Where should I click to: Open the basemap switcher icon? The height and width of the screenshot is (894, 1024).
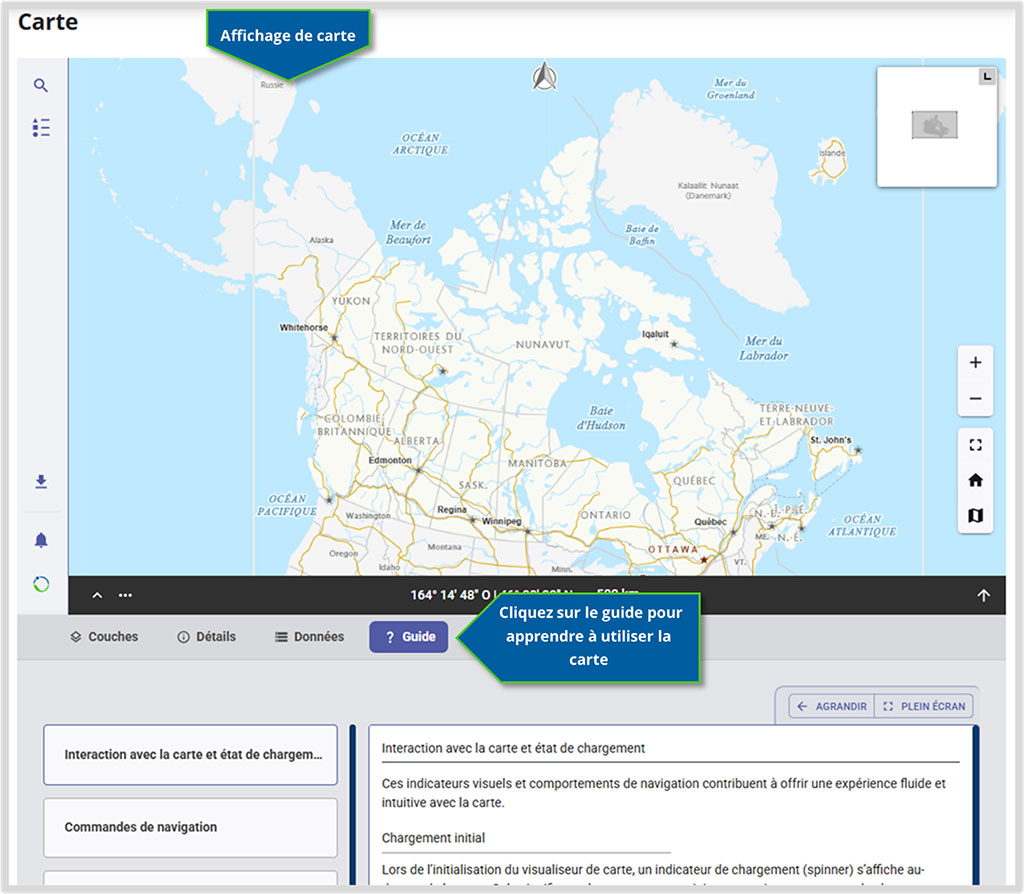(975, 514)
